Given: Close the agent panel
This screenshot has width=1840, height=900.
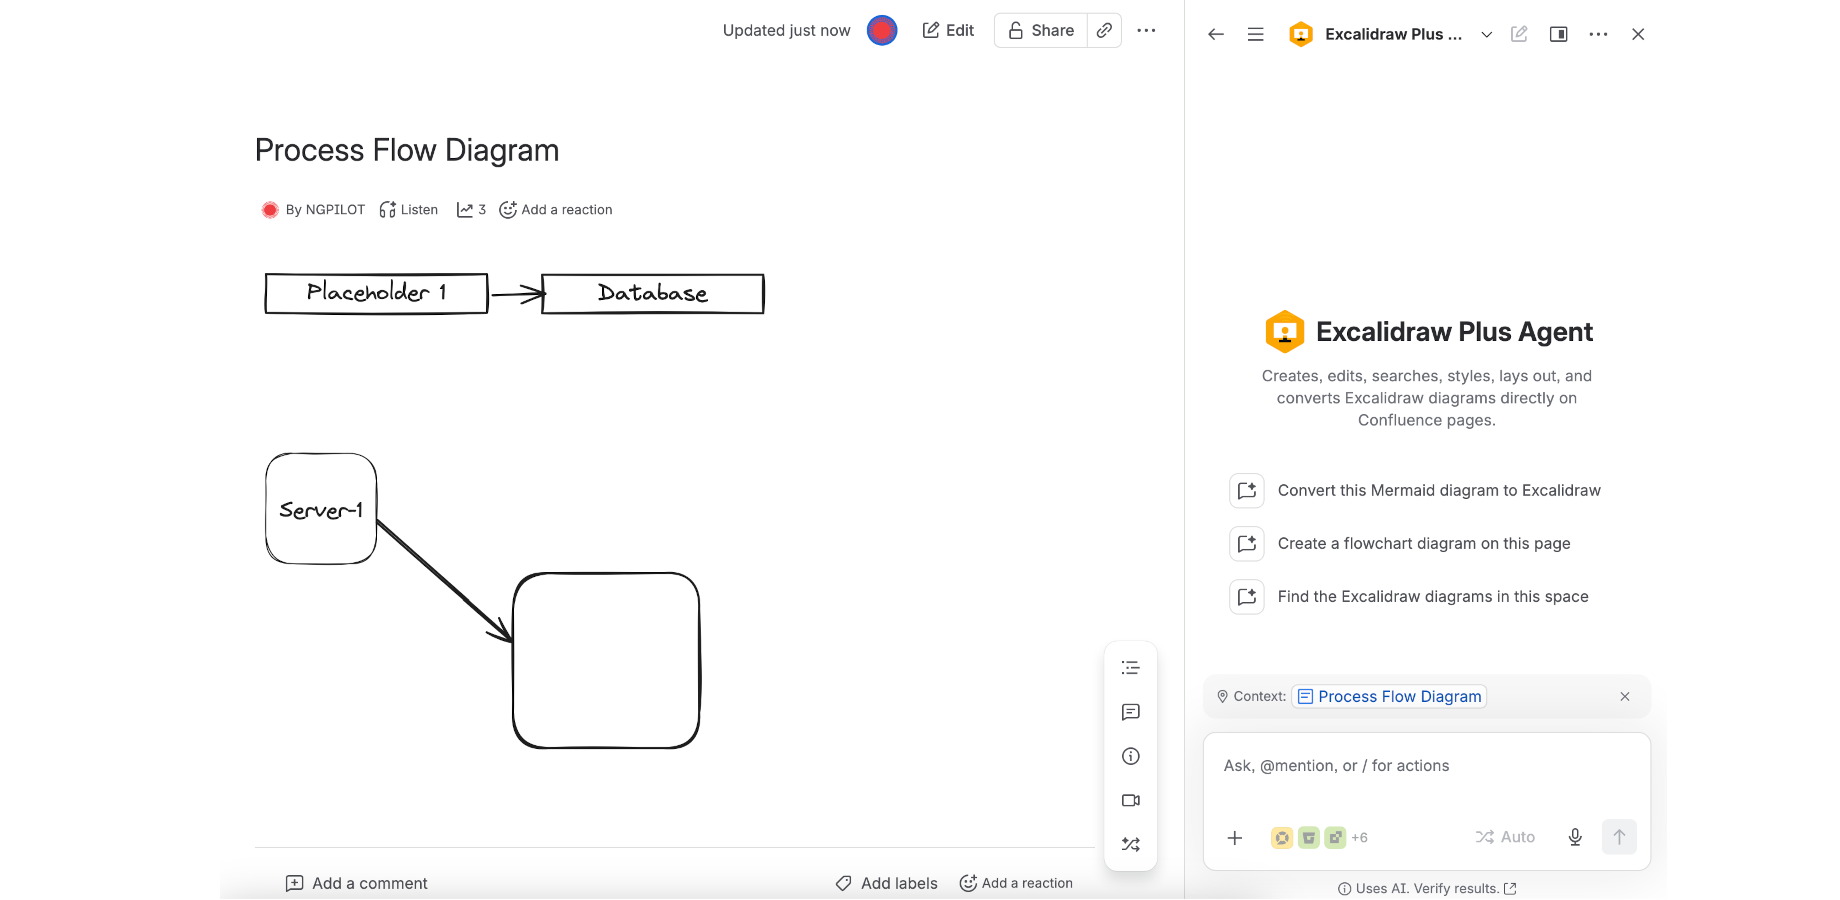Looking at the screenshot, I should pos(1638,34).
